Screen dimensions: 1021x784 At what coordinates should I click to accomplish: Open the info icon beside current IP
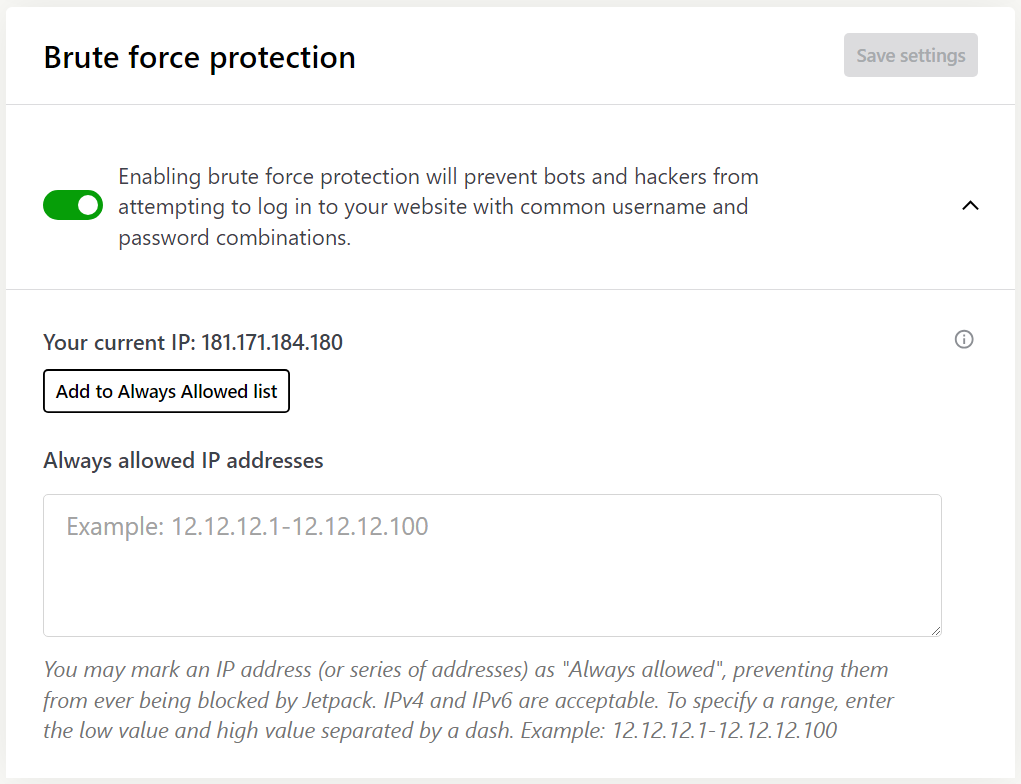964,339
